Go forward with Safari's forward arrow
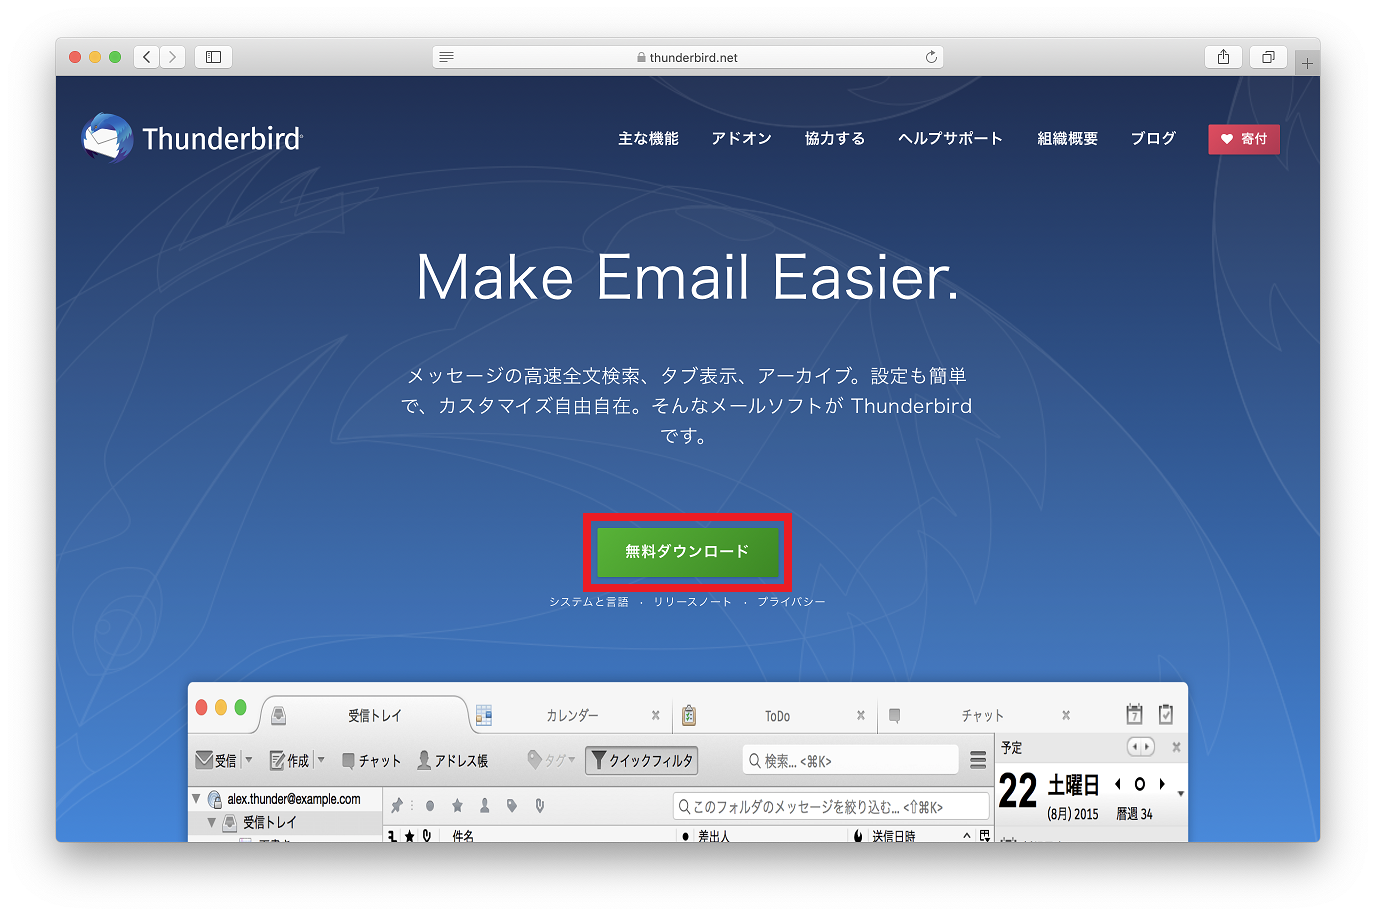 [172, 57]
